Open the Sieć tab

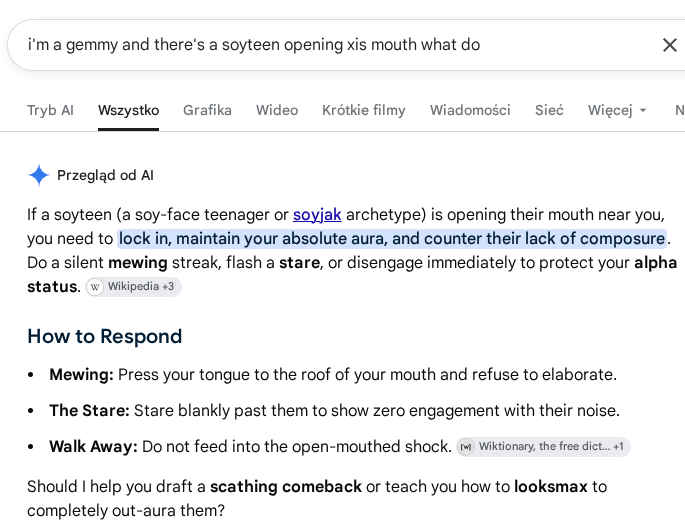pyautogui.click(x=549, y=110)
